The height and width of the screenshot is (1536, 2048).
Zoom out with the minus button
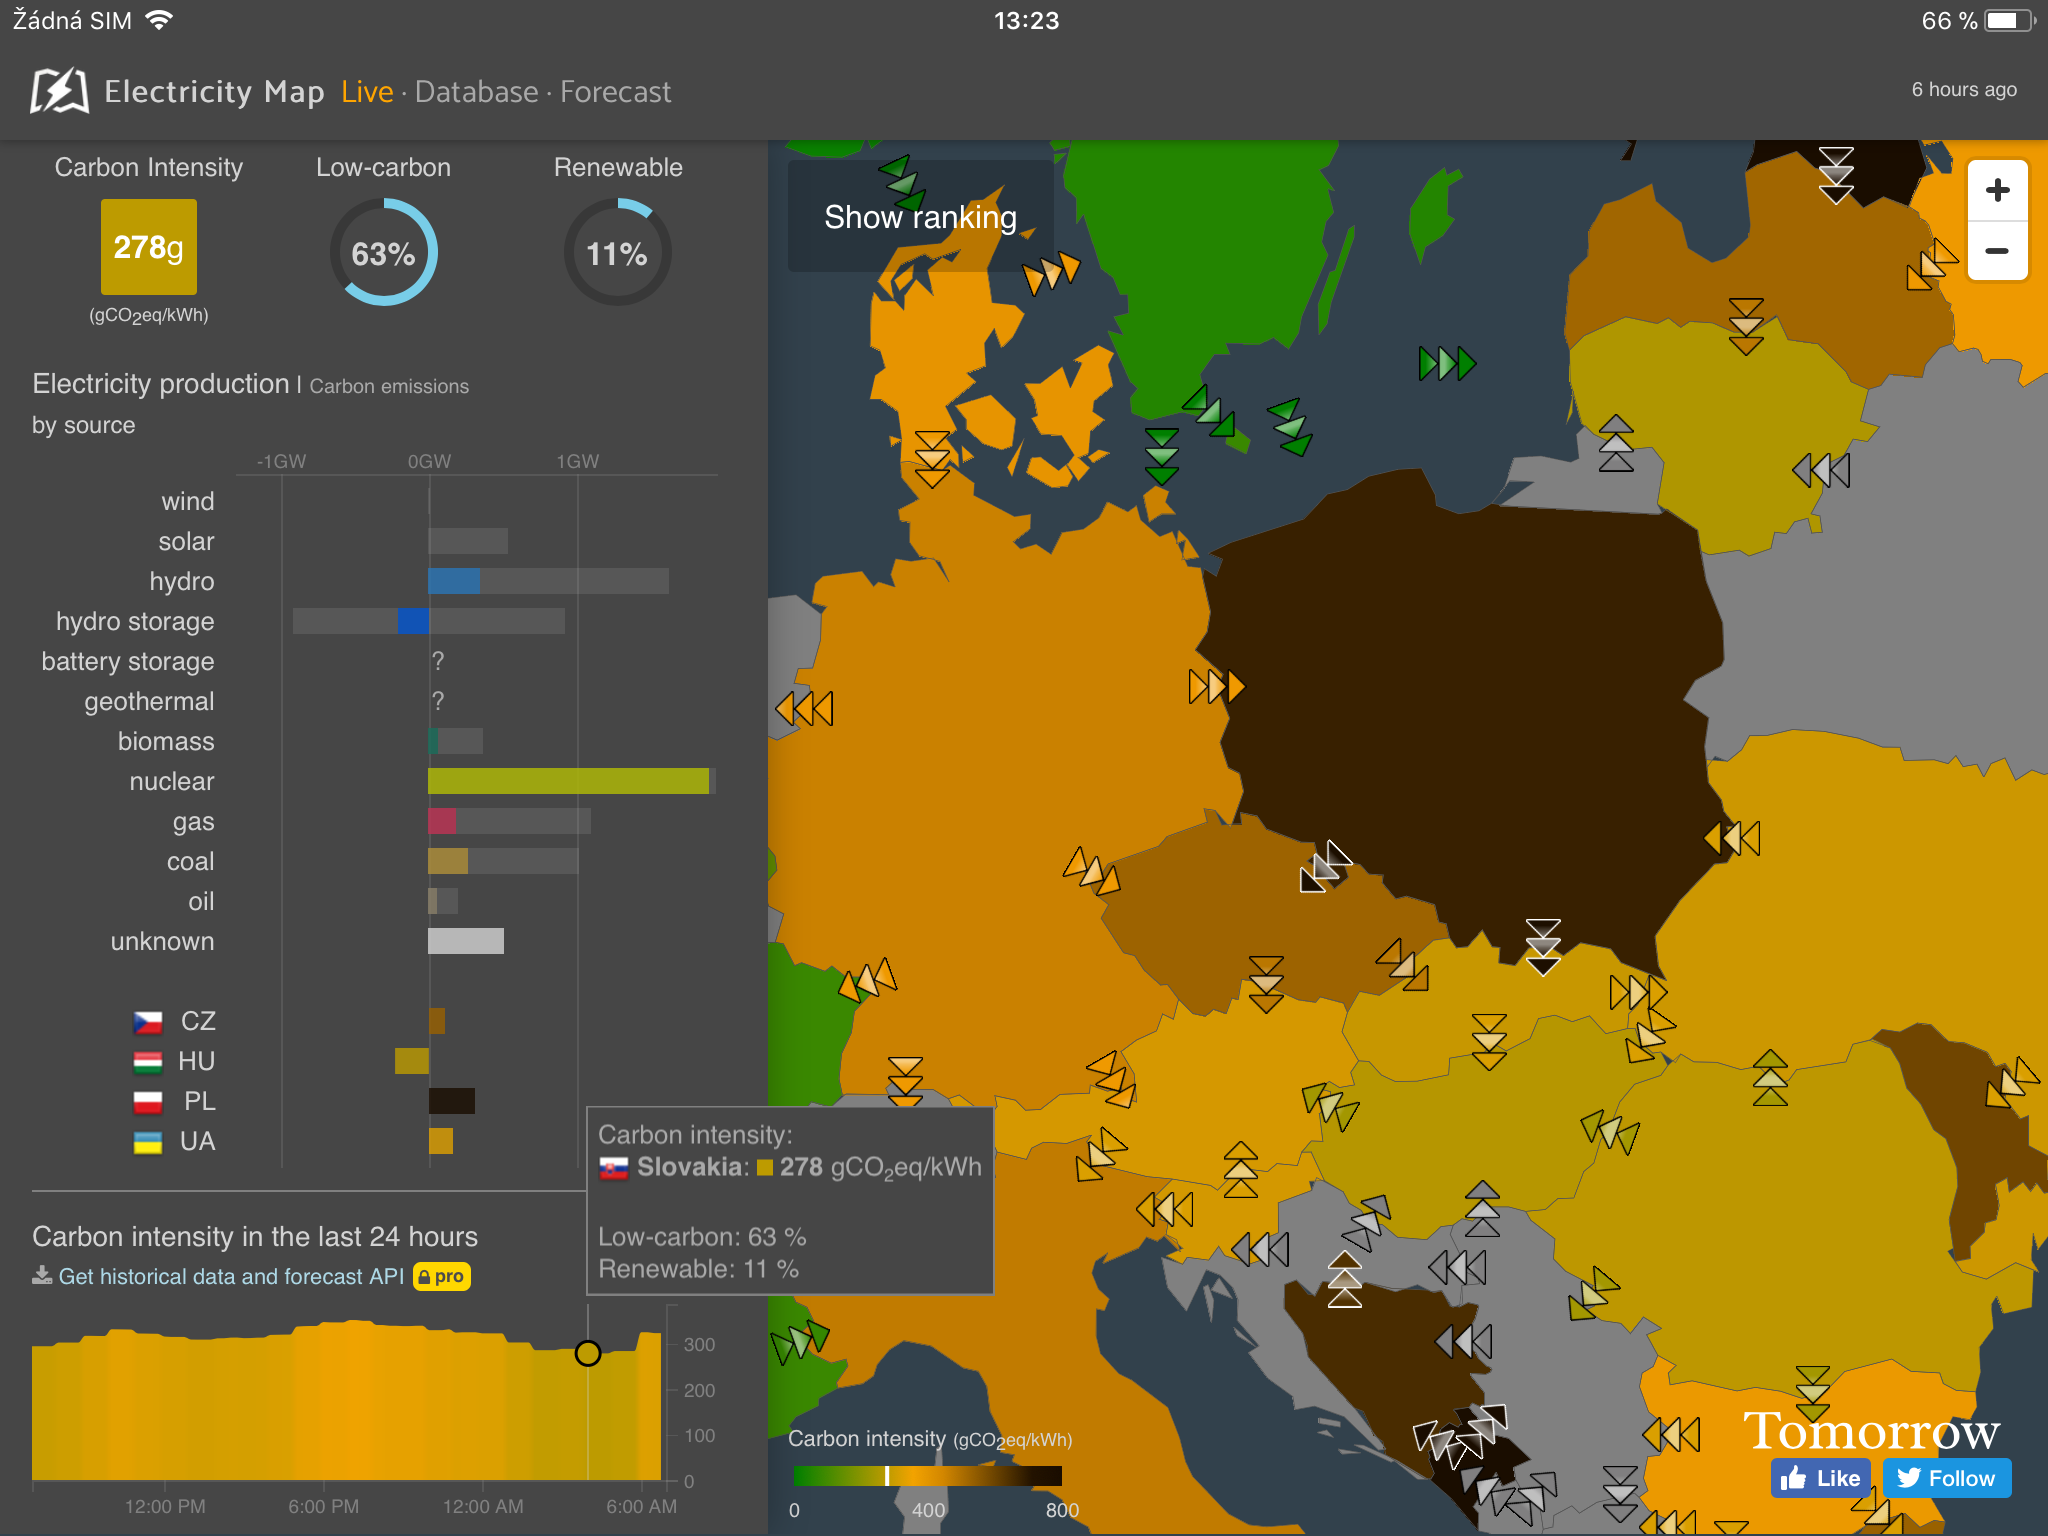coord(1997,251)
